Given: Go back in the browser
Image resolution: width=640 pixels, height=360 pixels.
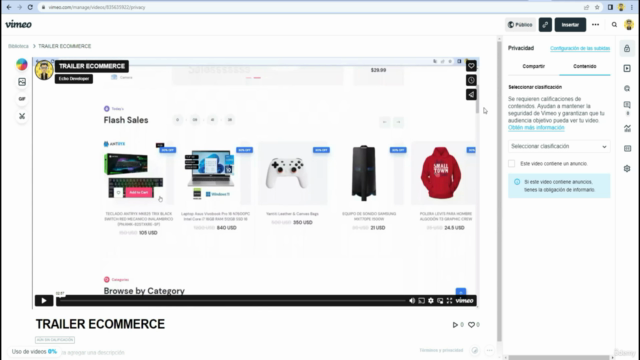Looking at the screenshot, I should click(9, 7).
